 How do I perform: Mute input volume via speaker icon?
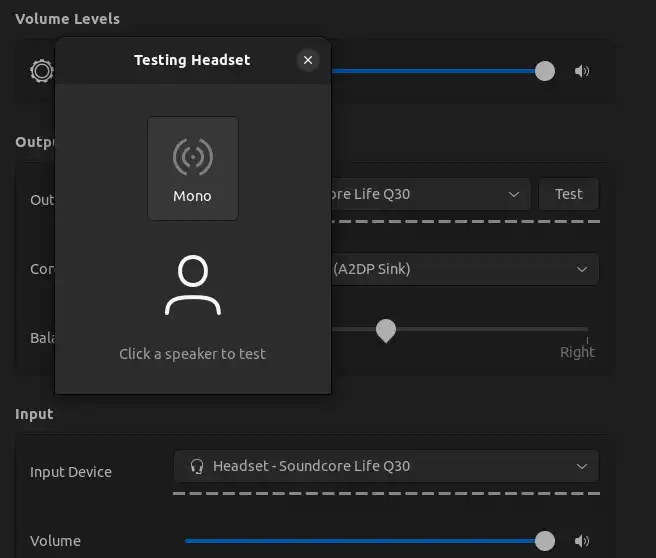tap(582, 541)
